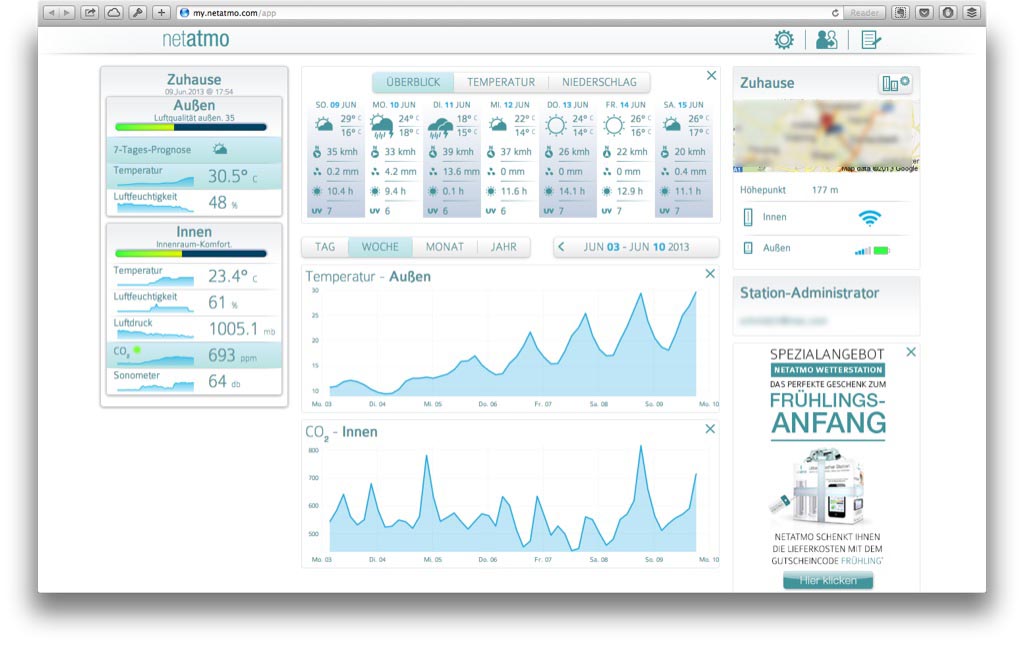Select outdoor Temperatur 30.5° row
The image size is (1024, 645).
click(x=194, y=176)
